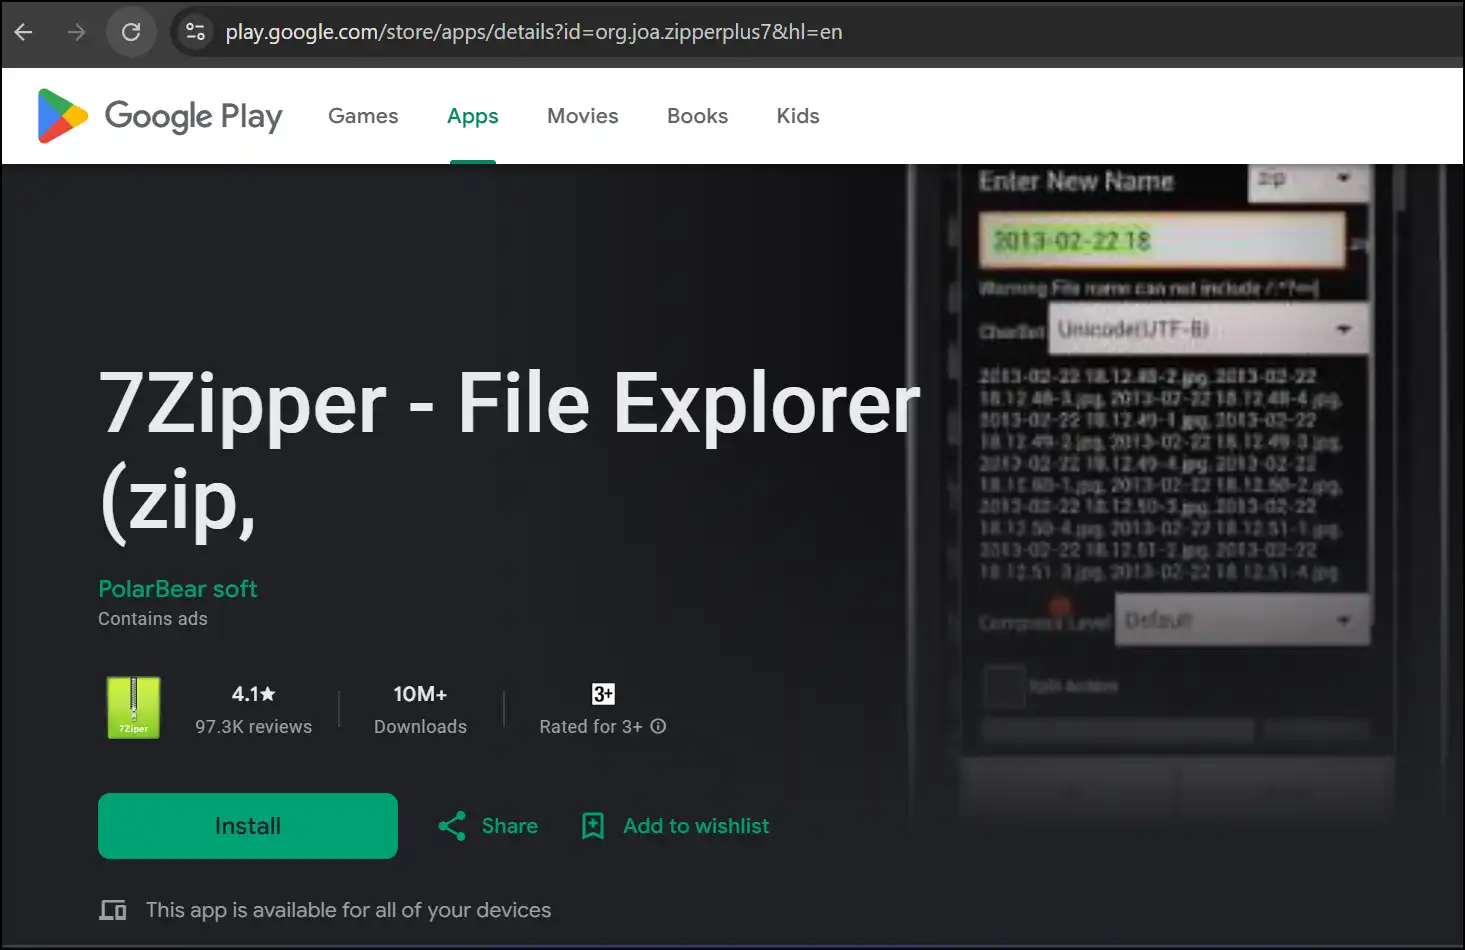Open the Games tab
This screenshot has width=1465, height=950.
[363, 116]
